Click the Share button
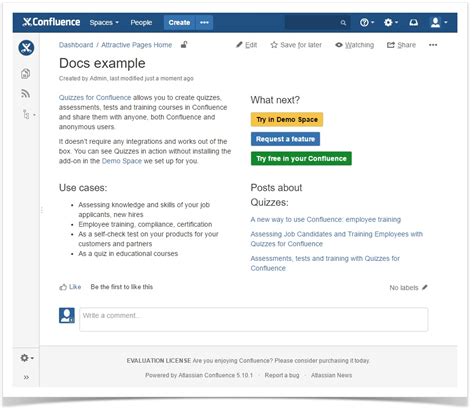The image size is (474, 411). tap(401, 45)
